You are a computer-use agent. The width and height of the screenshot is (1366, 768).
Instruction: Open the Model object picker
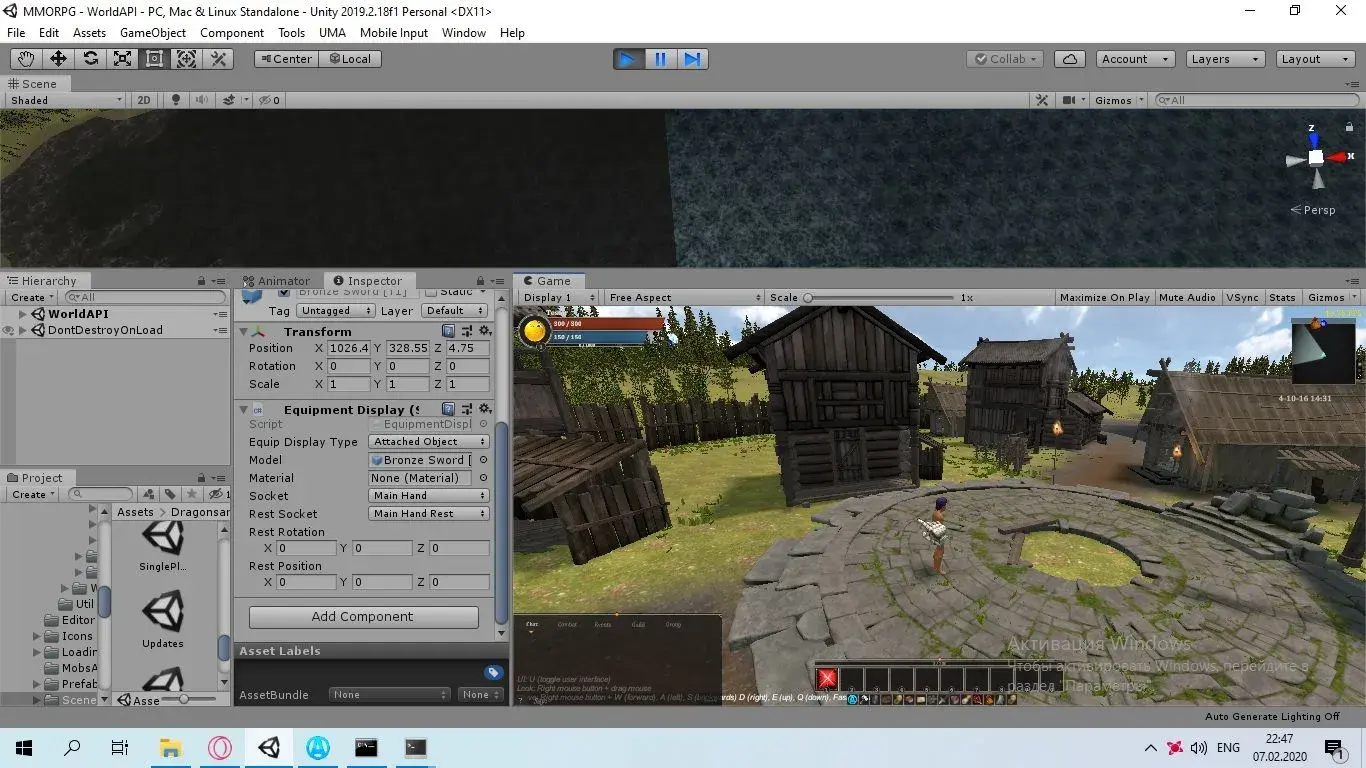tap(484, 460)
